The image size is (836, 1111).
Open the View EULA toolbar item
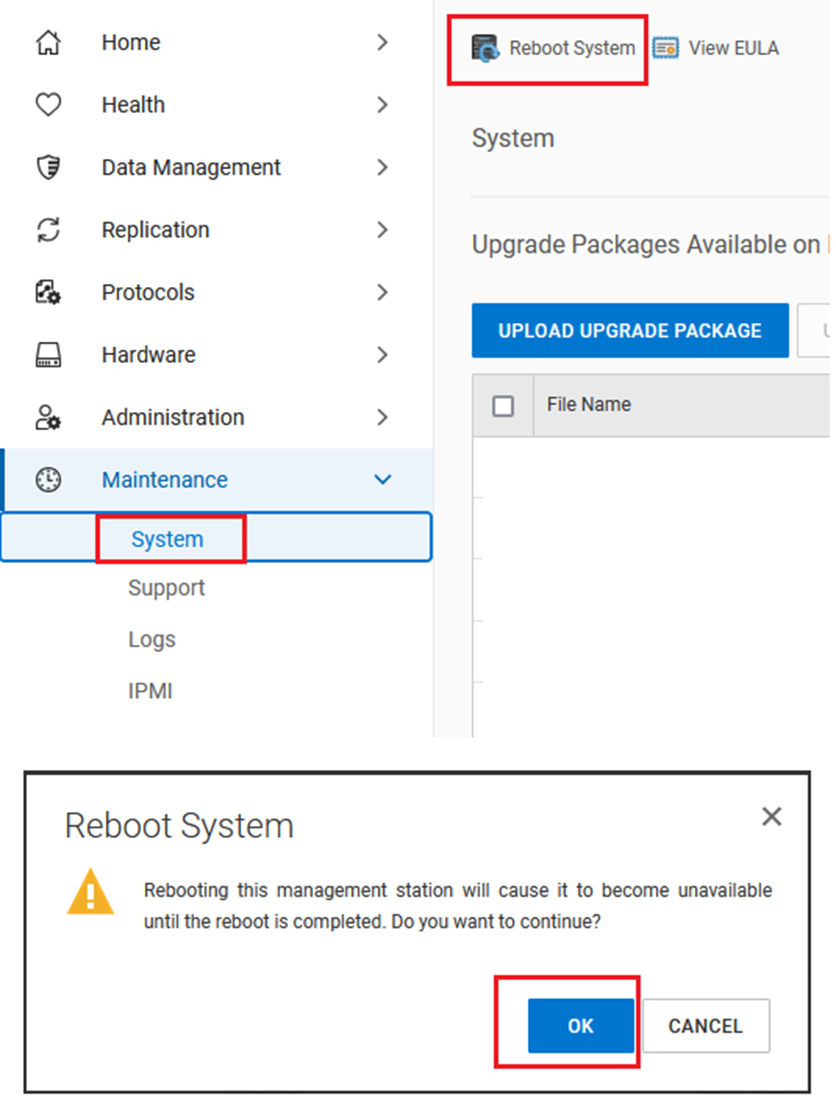pyautogui.click(x=716, y=48)
